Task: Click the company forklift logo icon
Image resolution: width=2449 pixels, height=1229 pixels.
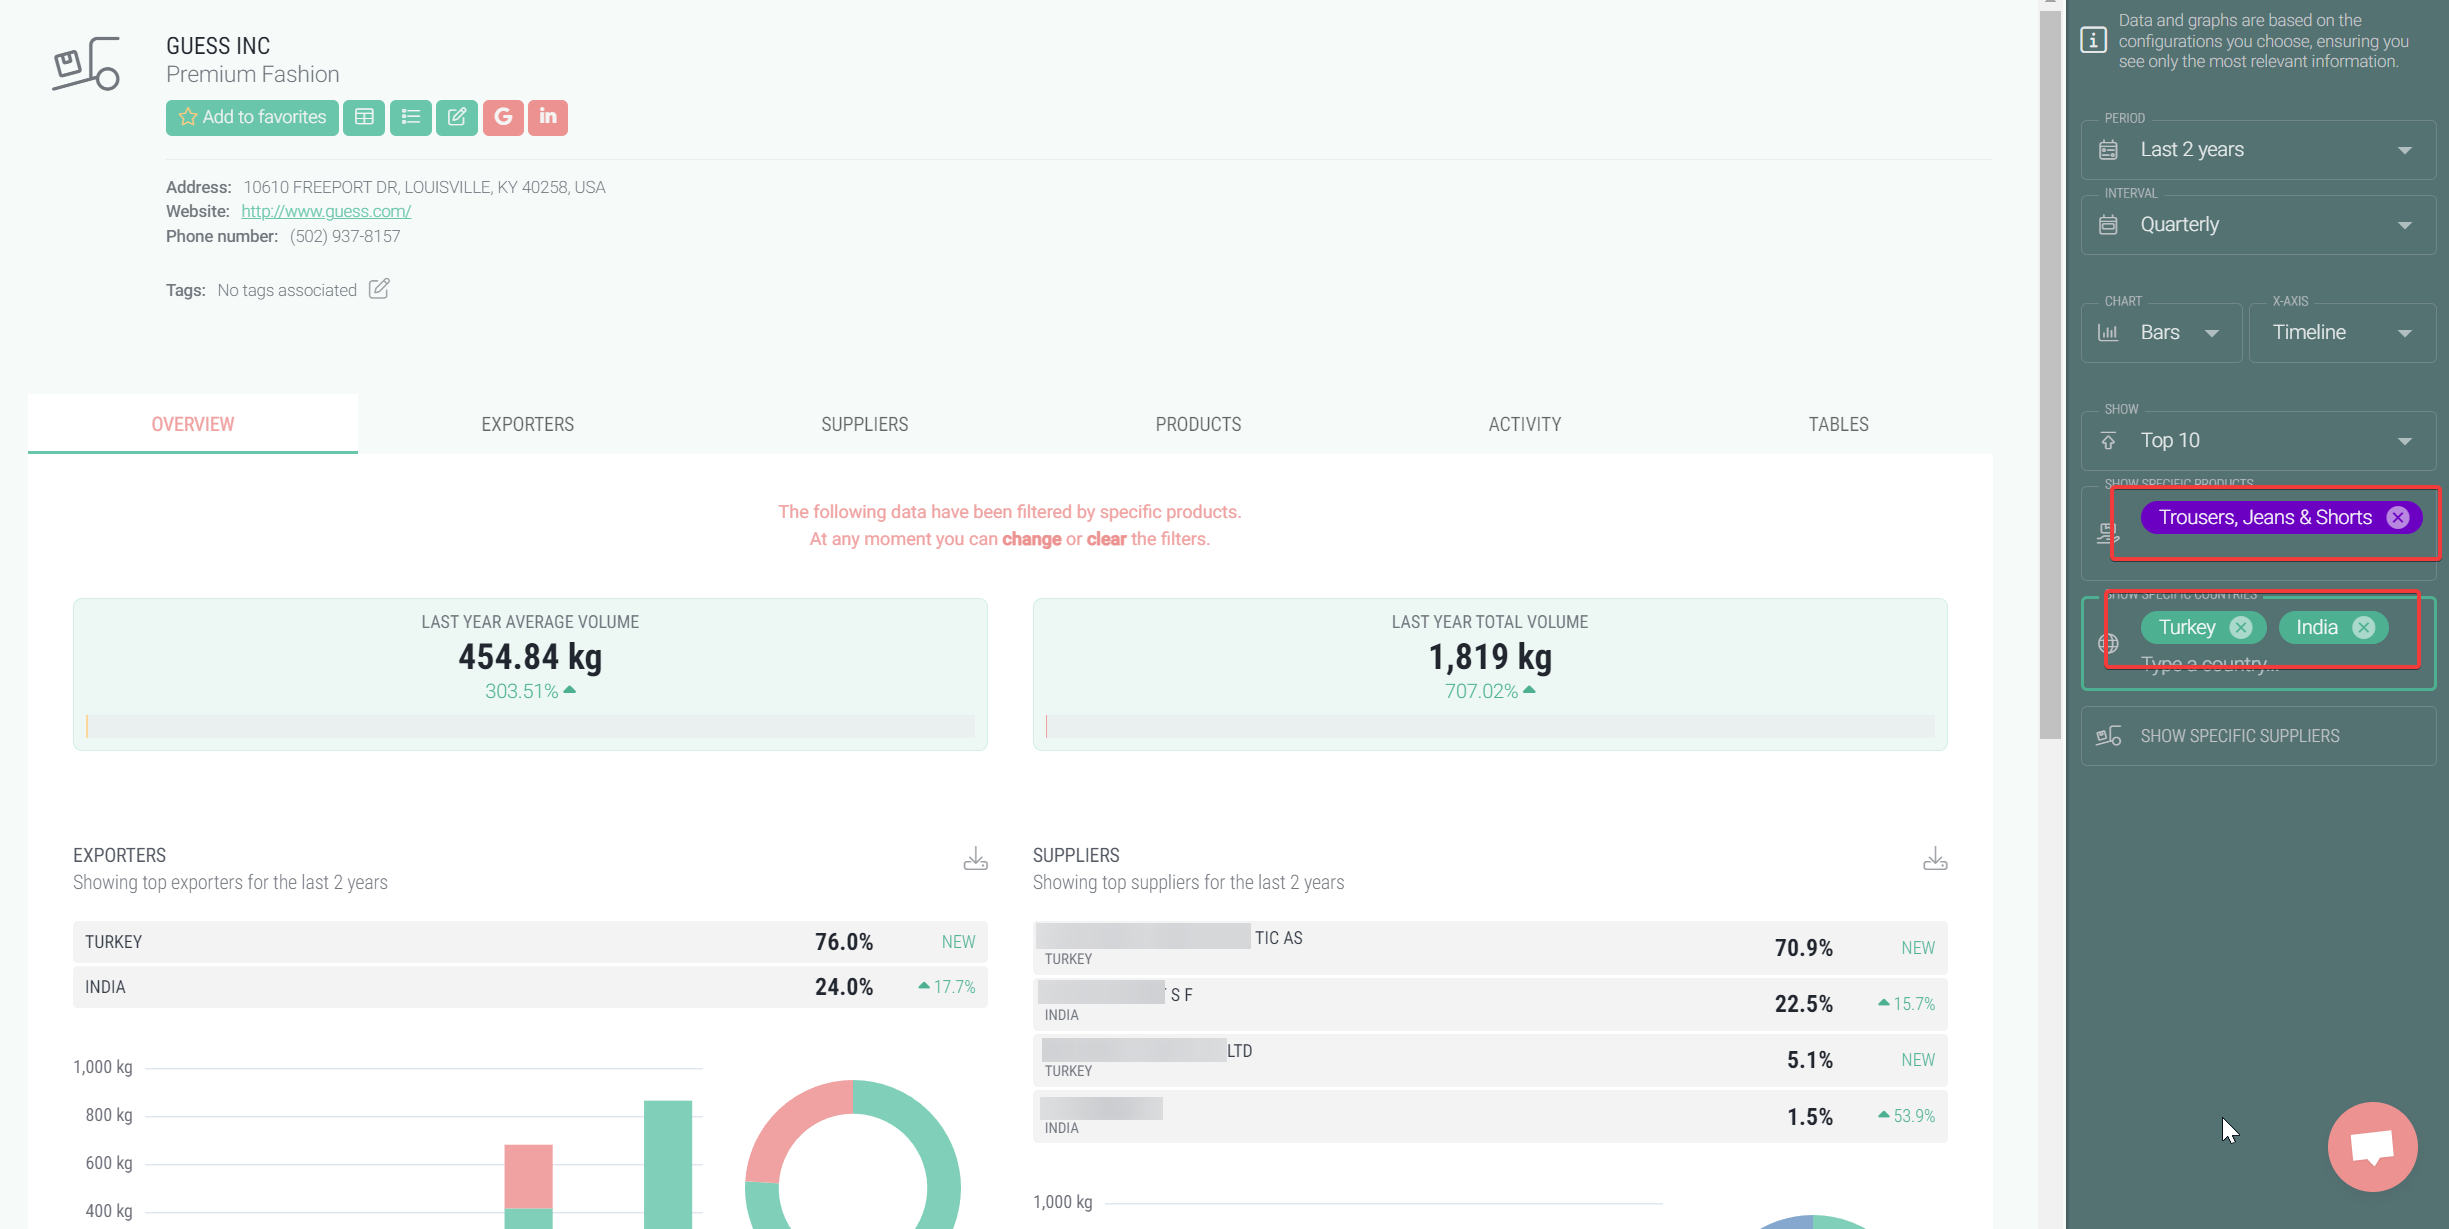Action: (86, 64)
